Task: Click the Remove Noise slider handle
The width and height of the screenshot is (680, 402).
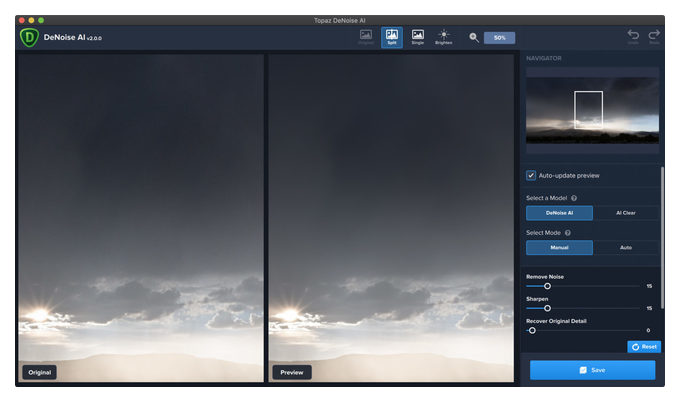Action: [x=547, y=286]
